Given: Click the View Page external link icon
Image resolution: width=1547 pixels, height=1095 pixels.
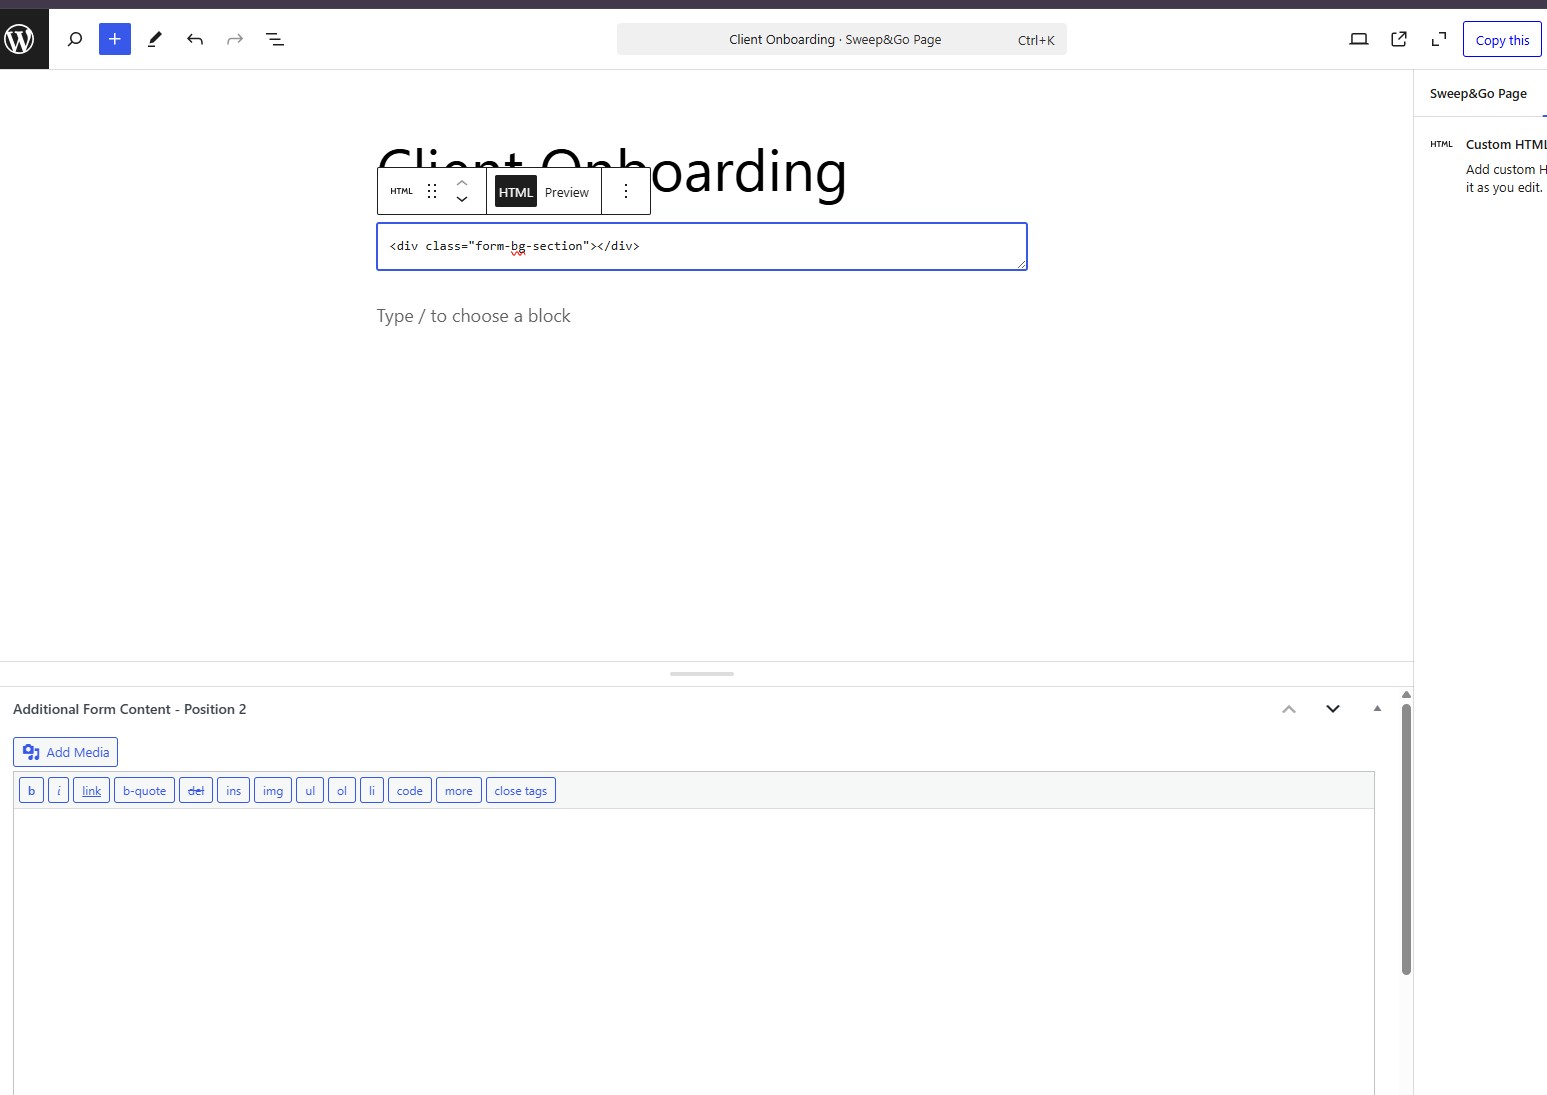Looking at the screenshot, I should (x=1399, y=40).
